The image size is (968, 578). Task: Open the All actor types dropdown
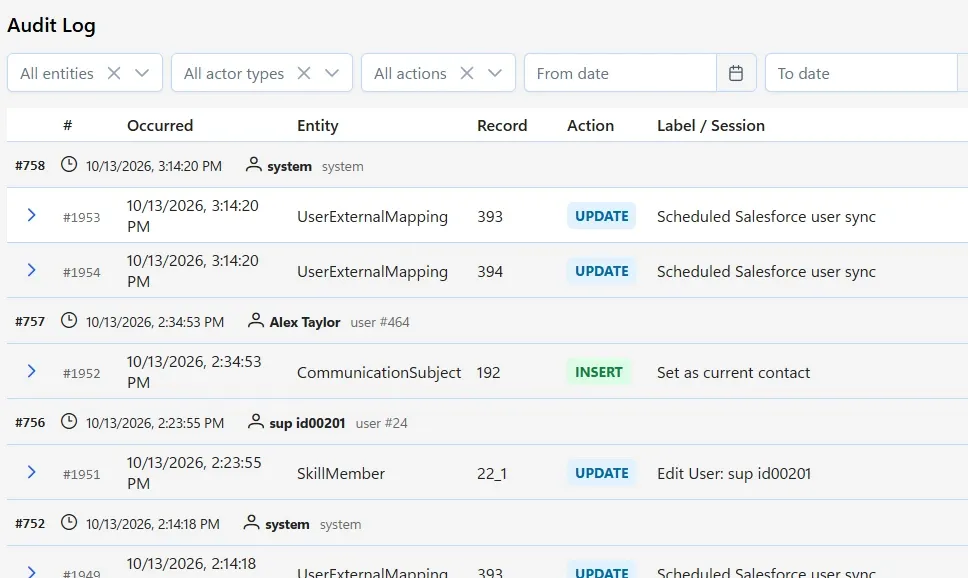tap(332, 73)
